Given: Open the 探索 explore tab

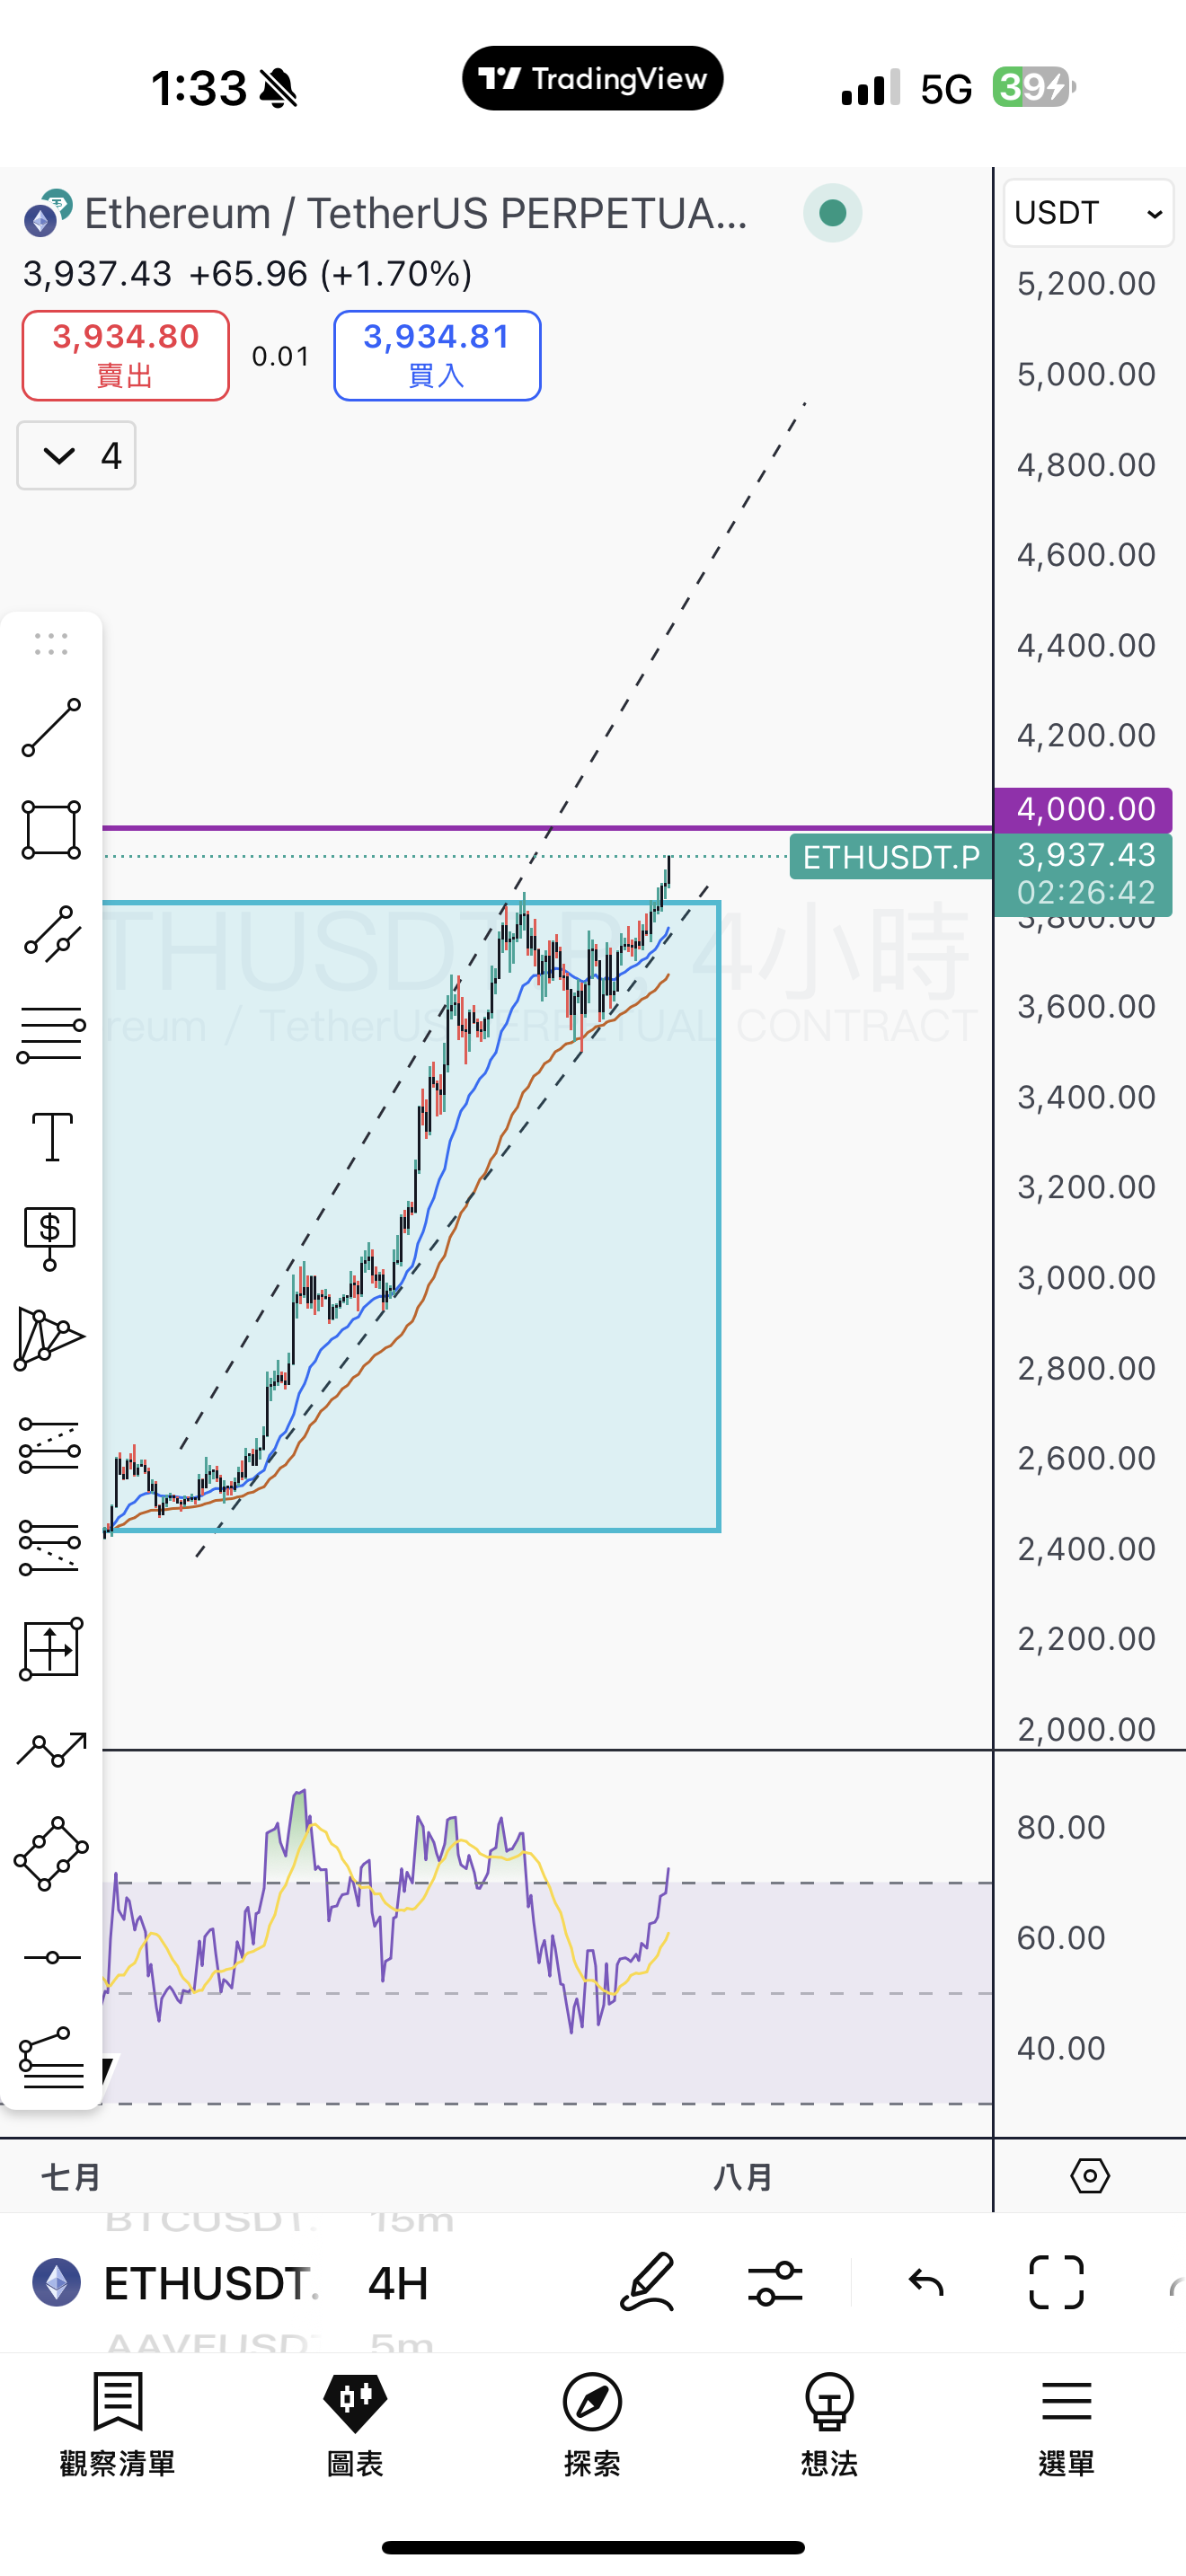Looking at the screenshot, I should click(x=592, y=2425).
